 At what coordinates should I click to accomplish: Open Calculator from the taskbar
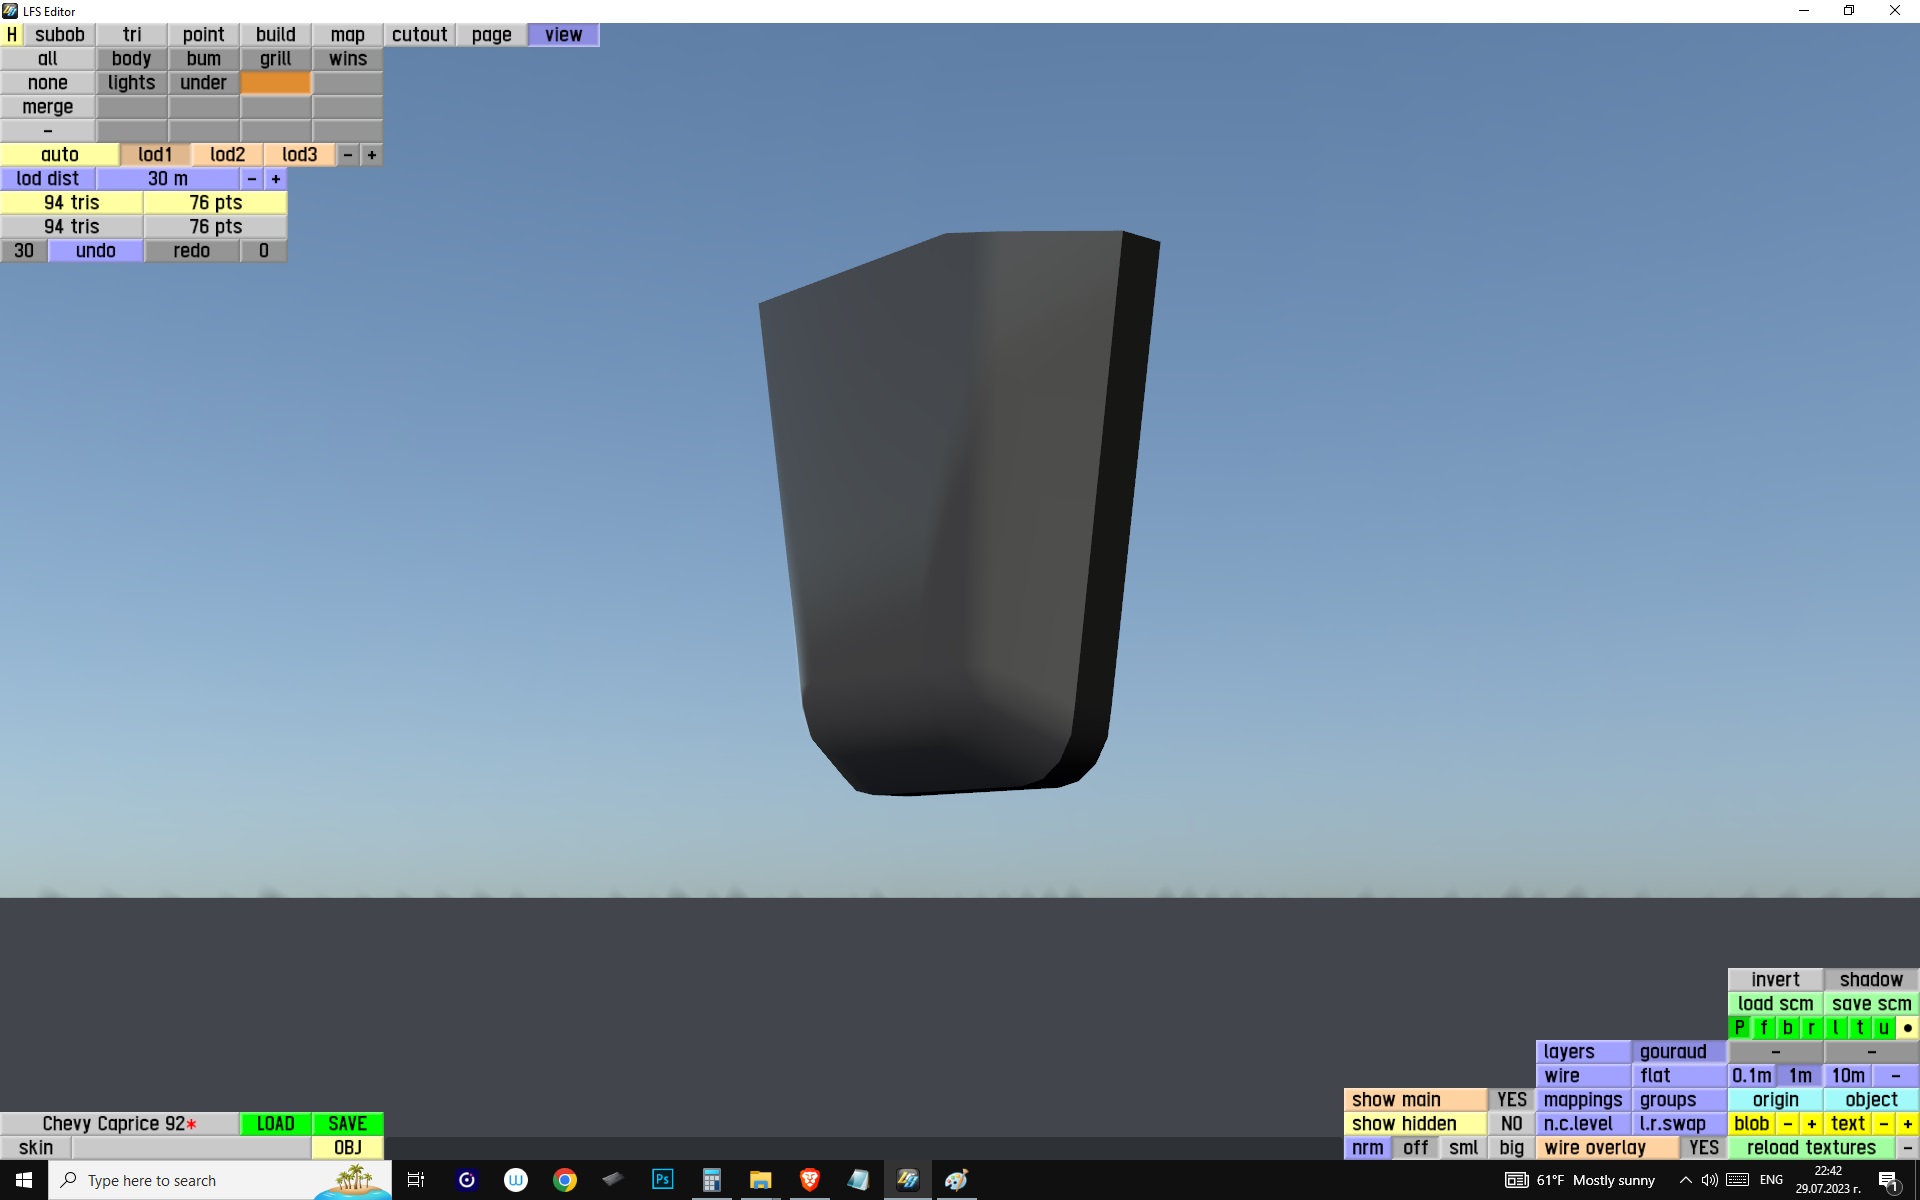pyautogui.click(x=711, y=1180)
